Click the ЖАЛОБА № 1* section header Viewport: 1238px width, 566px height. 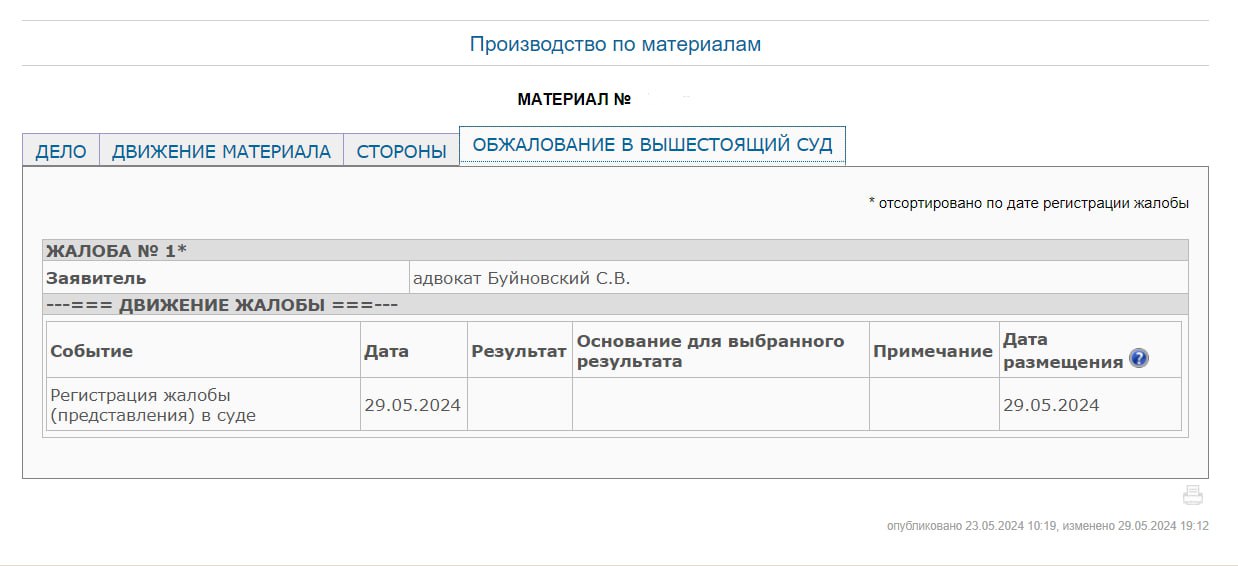click(117, 251)
